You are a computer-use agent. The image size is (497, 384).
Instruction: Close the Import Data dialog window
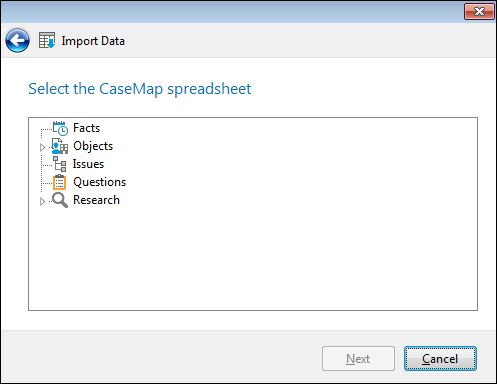(479, 12)
